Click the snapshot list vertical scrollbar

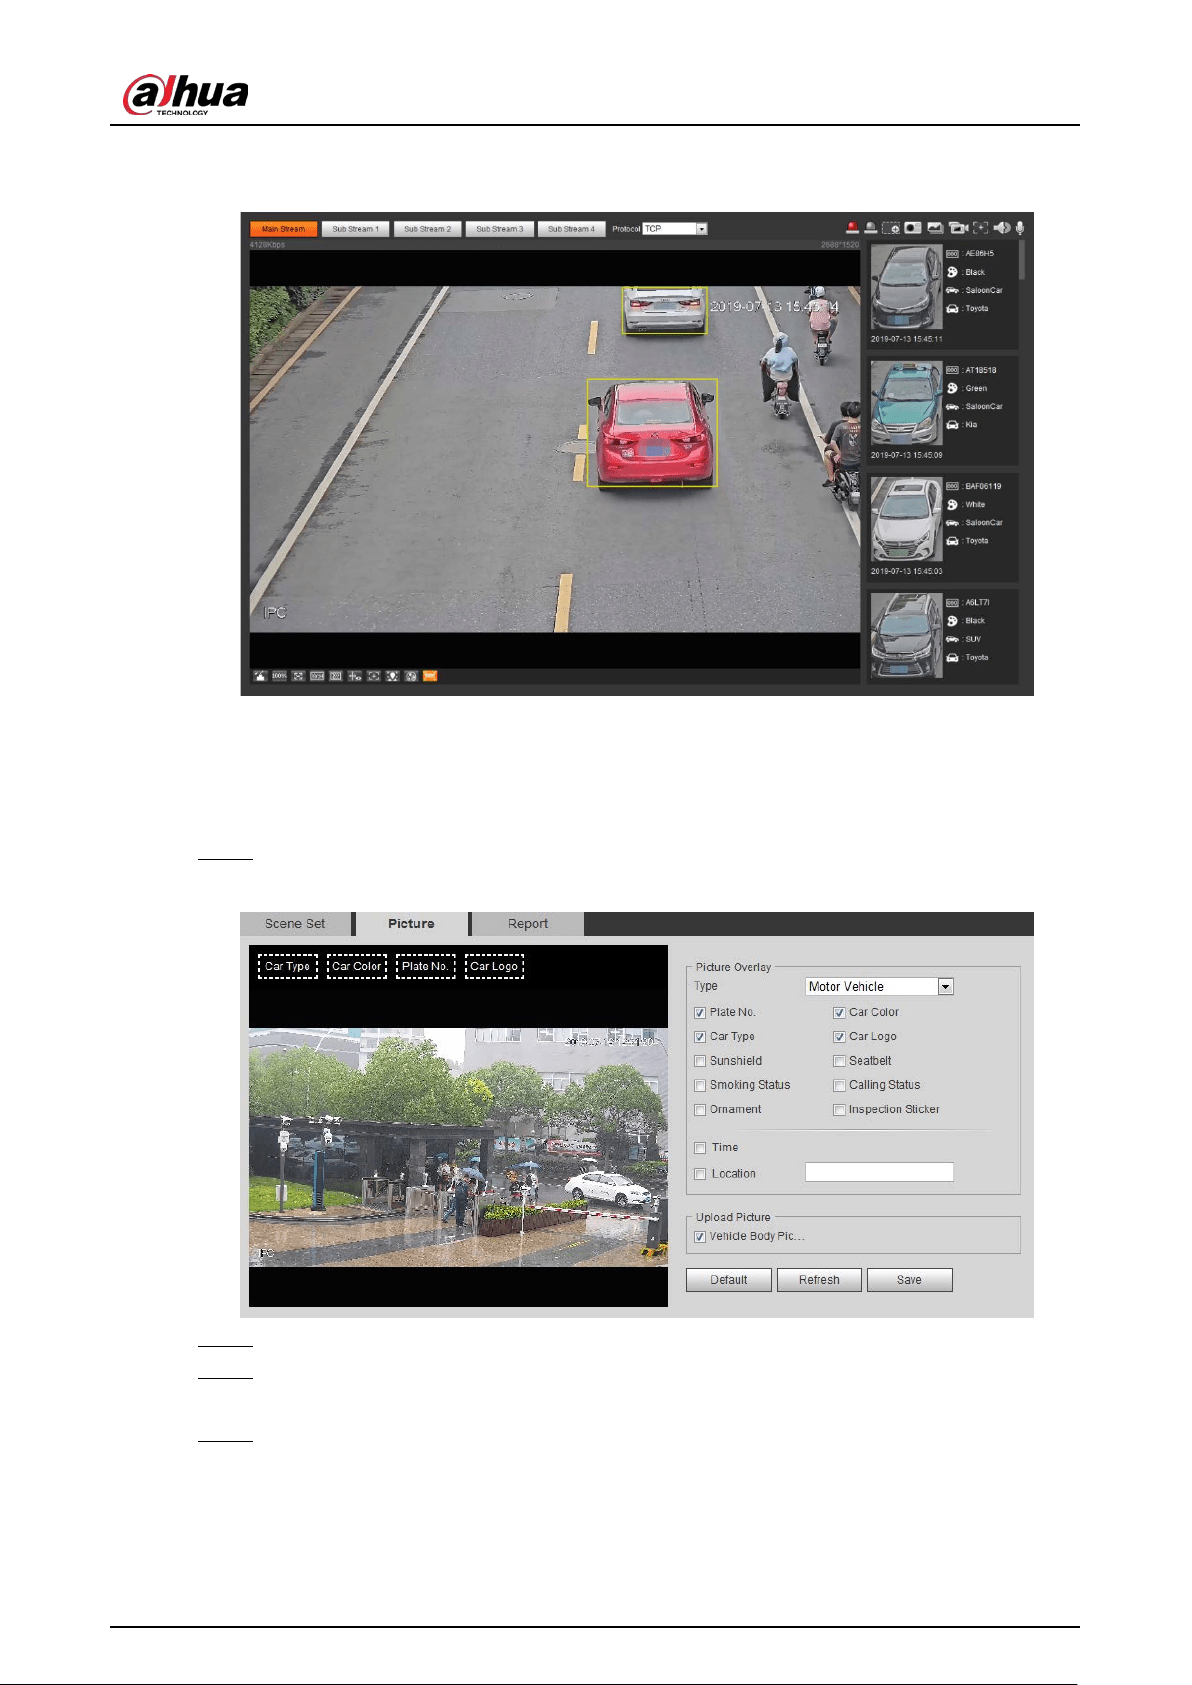[x=1021, y=260]
